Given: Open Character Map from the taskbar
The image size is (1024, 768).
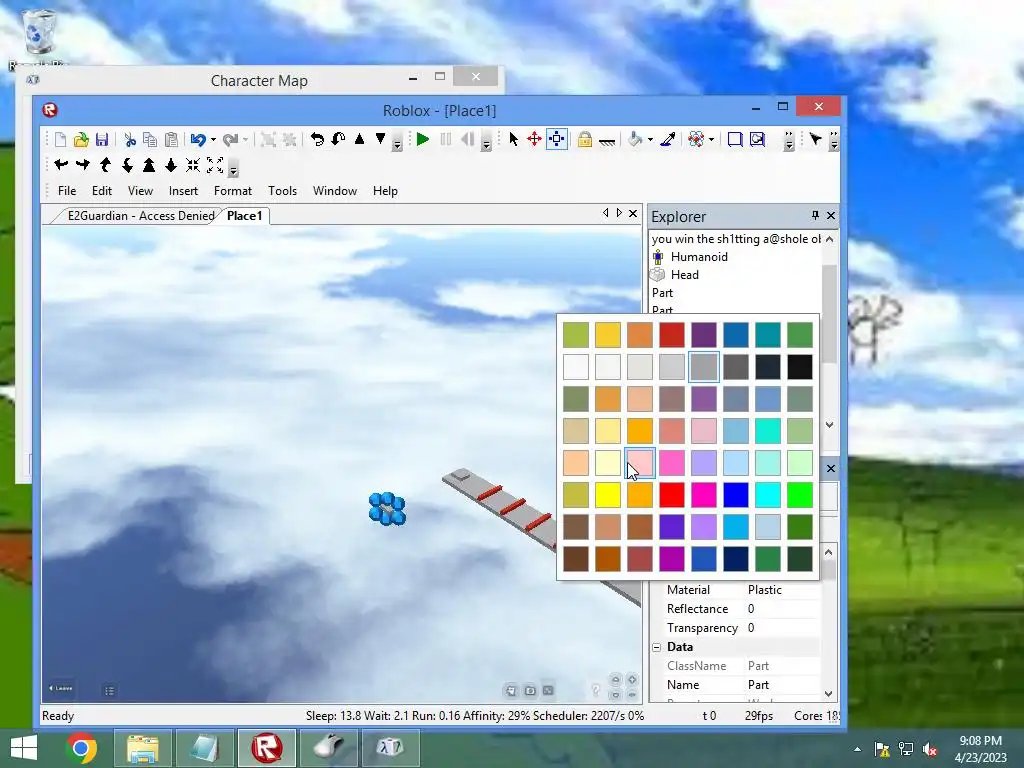Looking at the screenshot, I should point(390,748).
